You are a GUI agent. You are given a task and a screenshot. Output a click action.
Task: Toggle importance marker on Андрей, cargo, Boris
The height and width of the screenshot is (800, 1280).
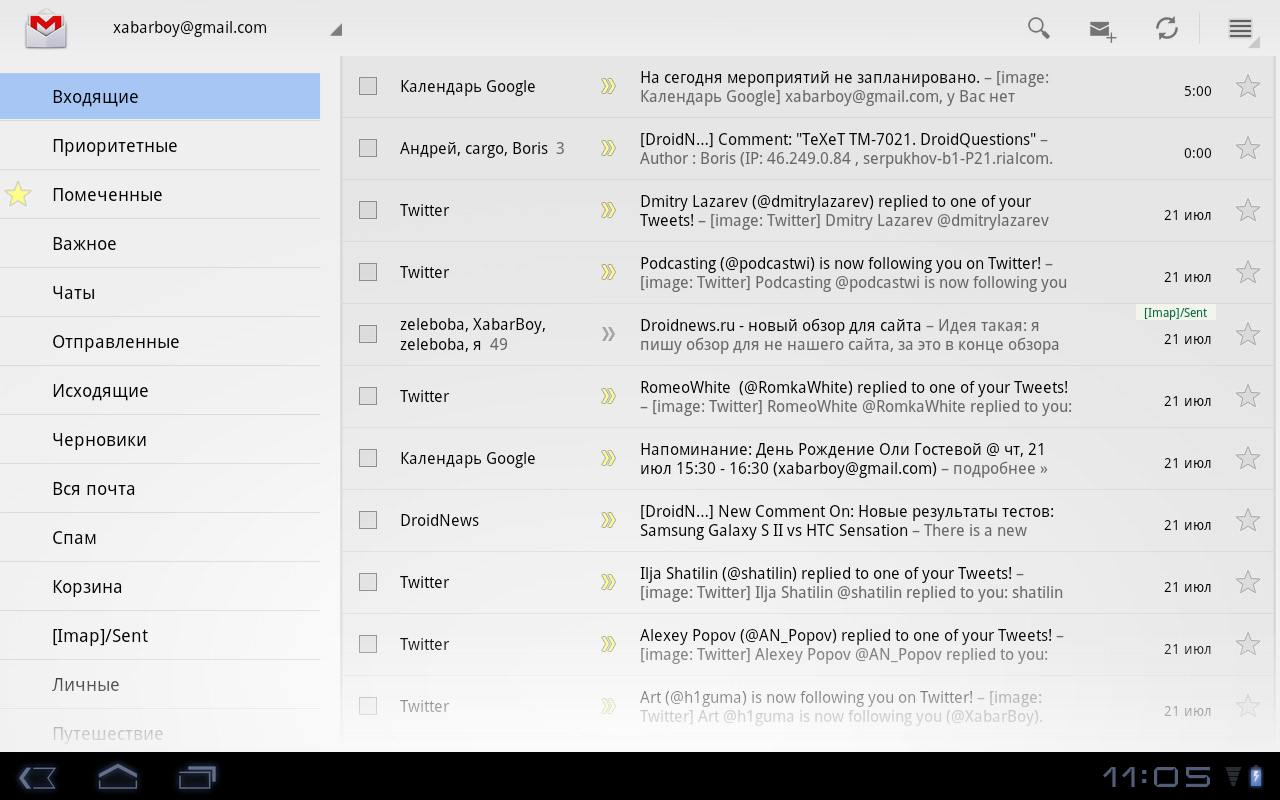coord(608,148)
